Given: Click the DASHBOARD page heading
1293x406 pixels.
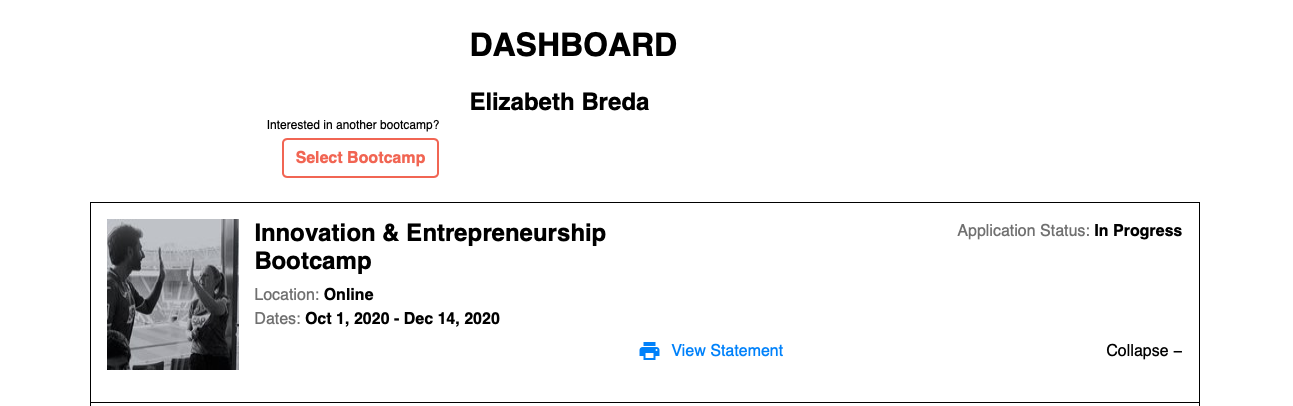Looking at the screenshot, I should (x=573, y=45).
